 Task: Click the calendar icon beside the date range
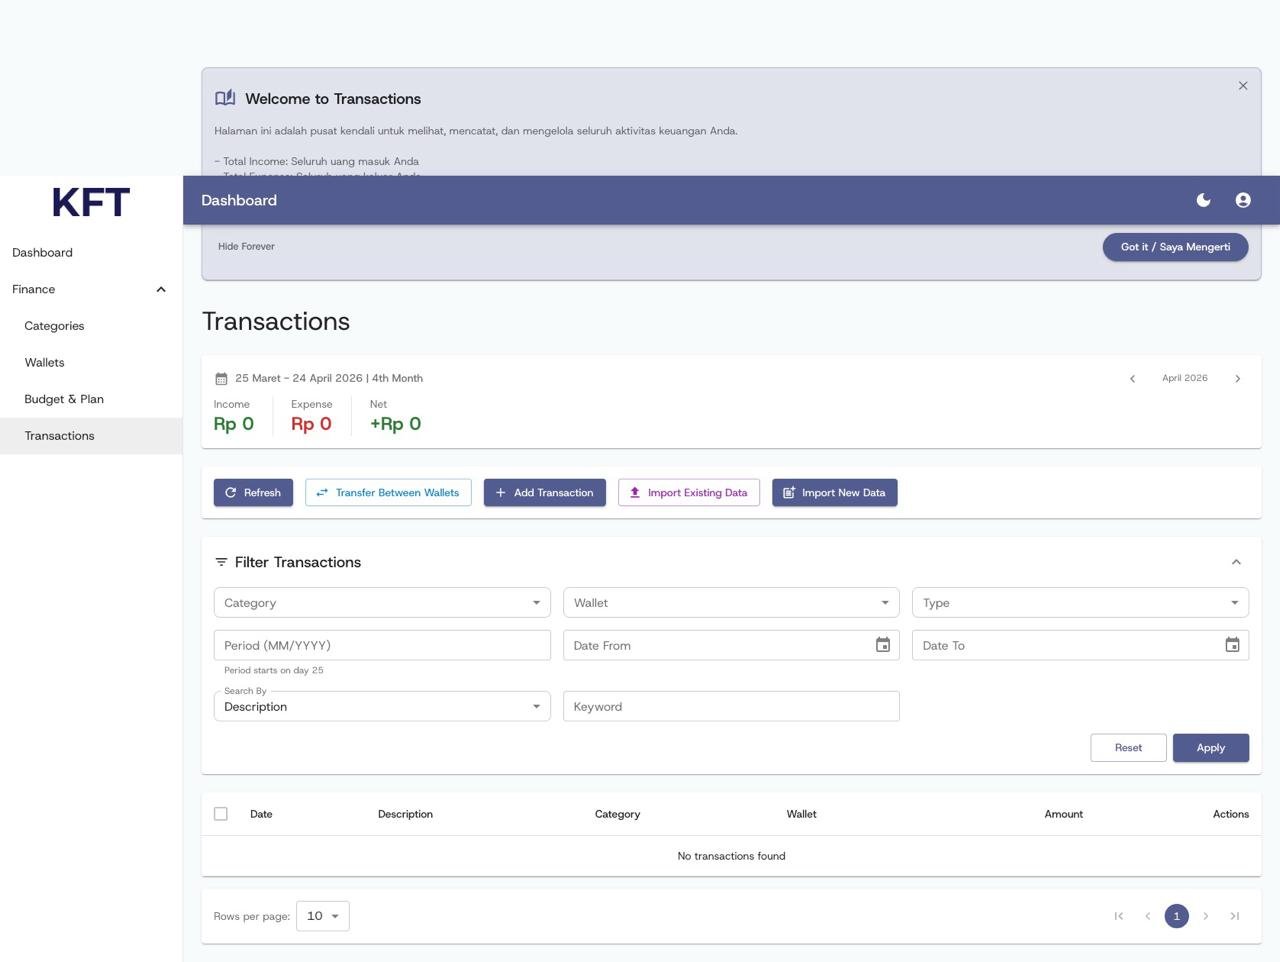[x=222, y=378]
